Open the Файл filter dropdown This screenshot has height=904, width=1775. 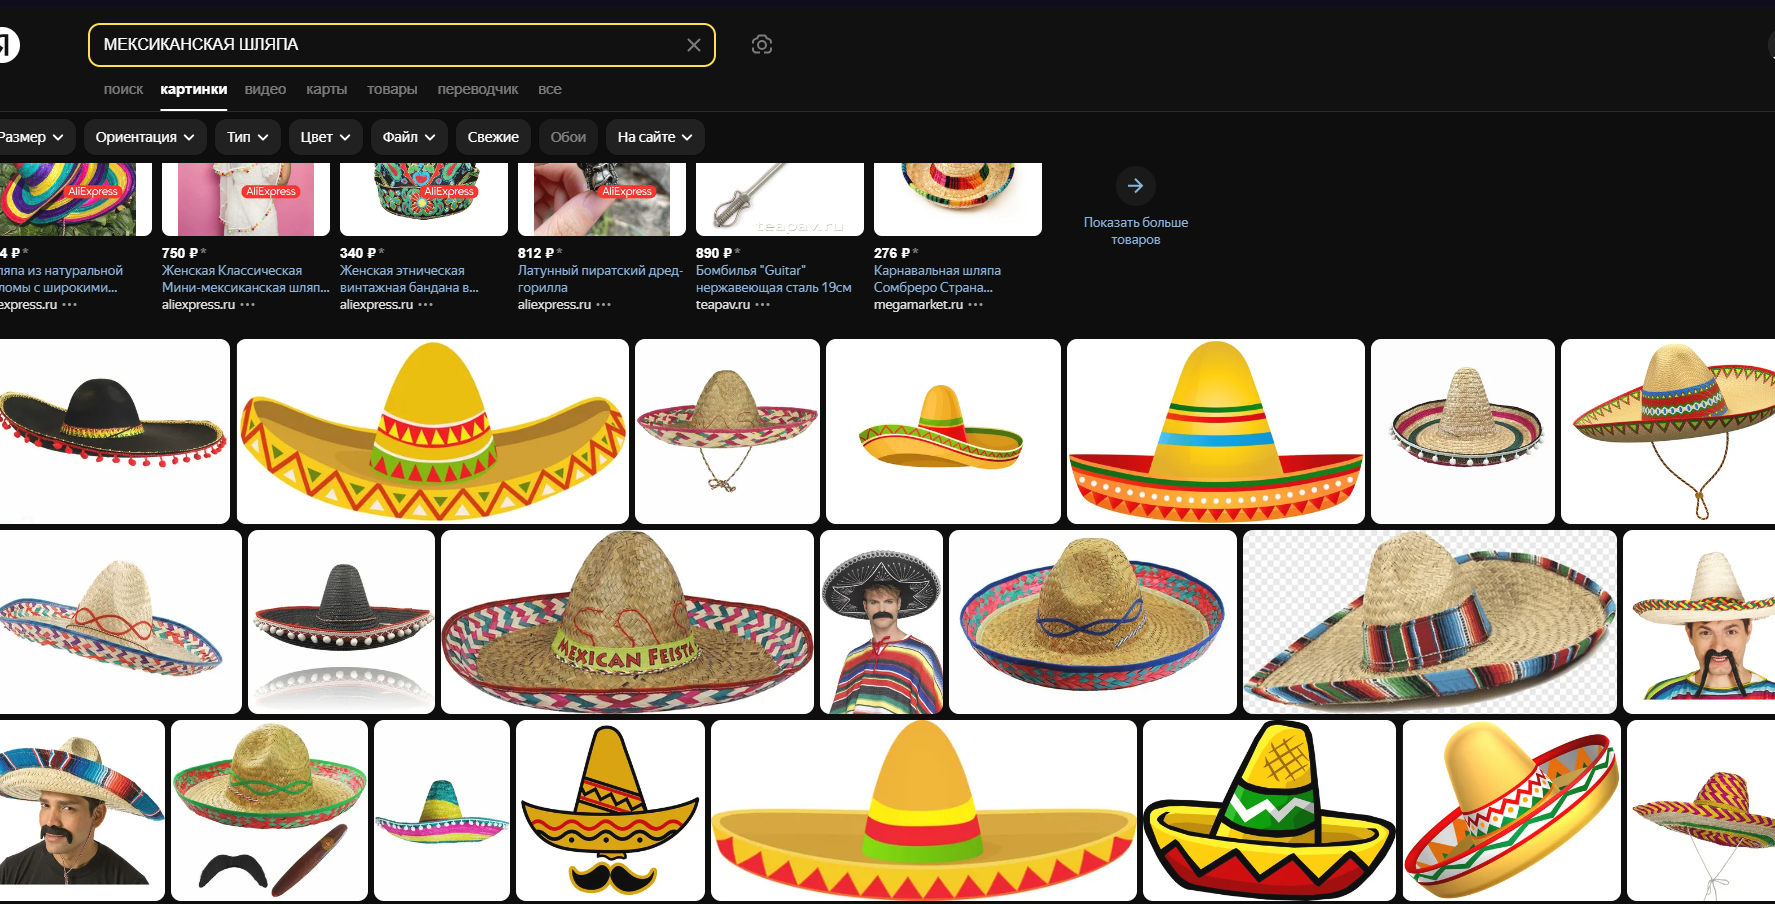pyautogui.click(x=409, y=137)
